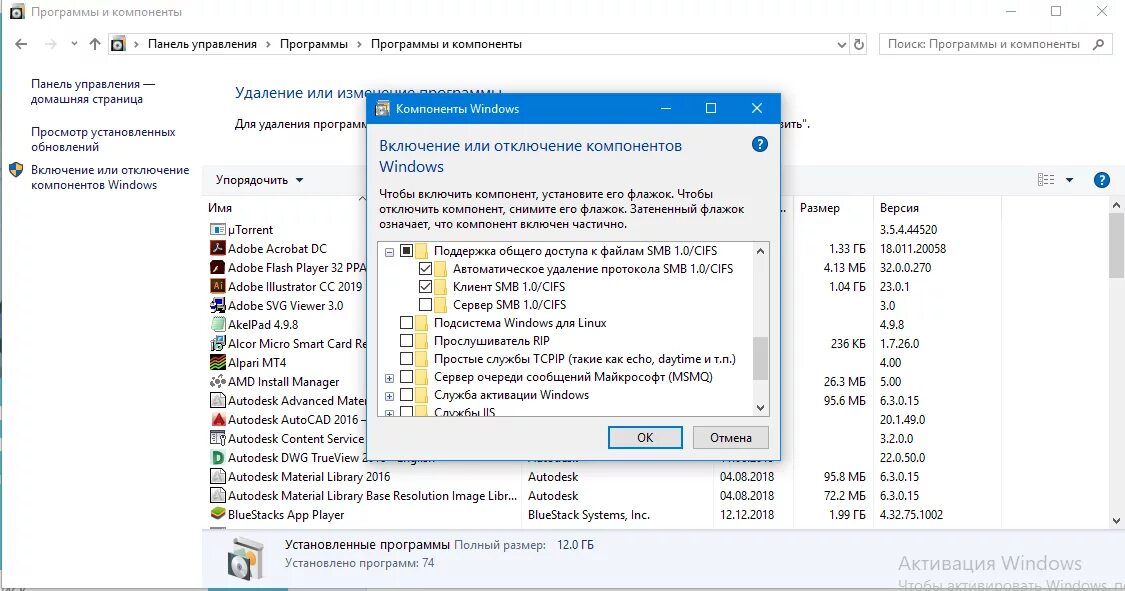The width and height of the screenshot is (1125, 591).
Task: Click the Adobe SVG Viewer icon
Action: pyautogui.click(x=217, y=306)
